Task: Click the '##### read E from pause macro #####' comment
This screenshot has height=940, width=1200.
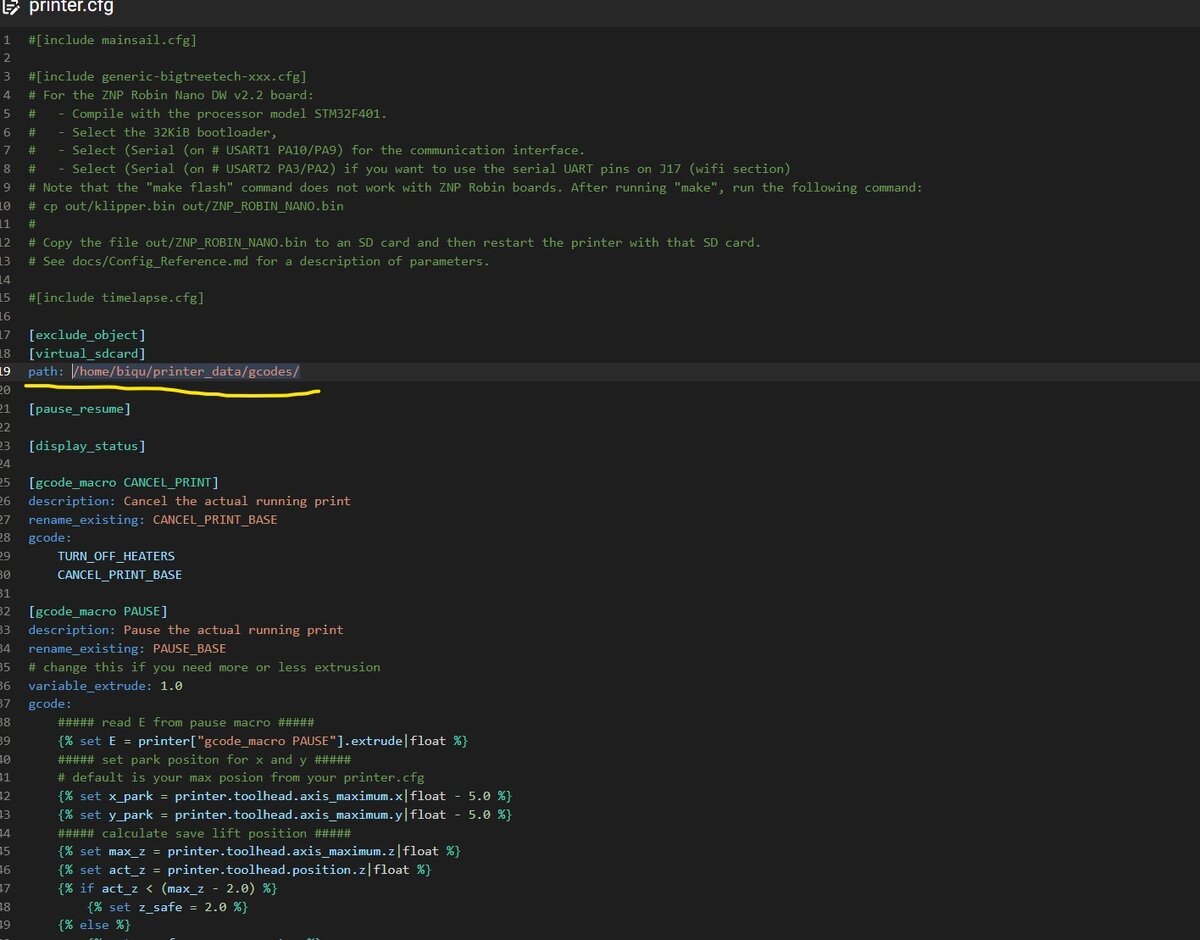Action: pos(186,722)
